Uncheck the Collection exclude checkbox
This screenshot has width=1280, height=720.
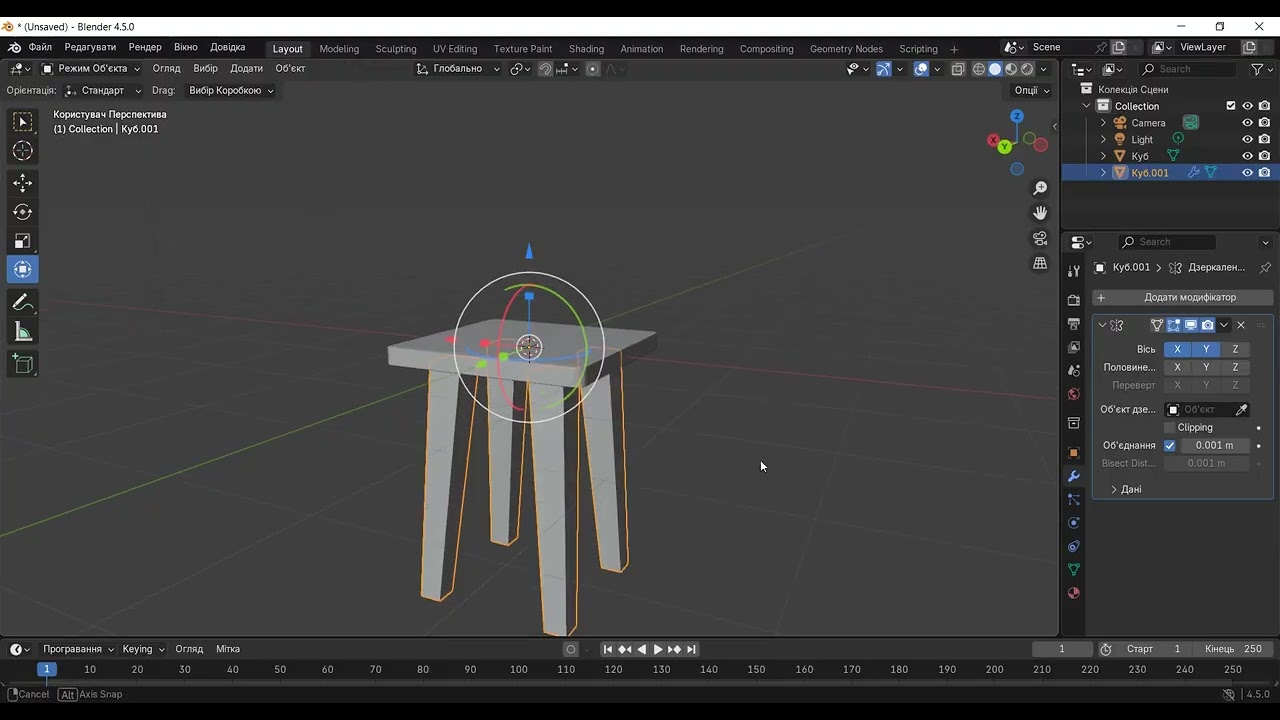tap(1231, 106)
